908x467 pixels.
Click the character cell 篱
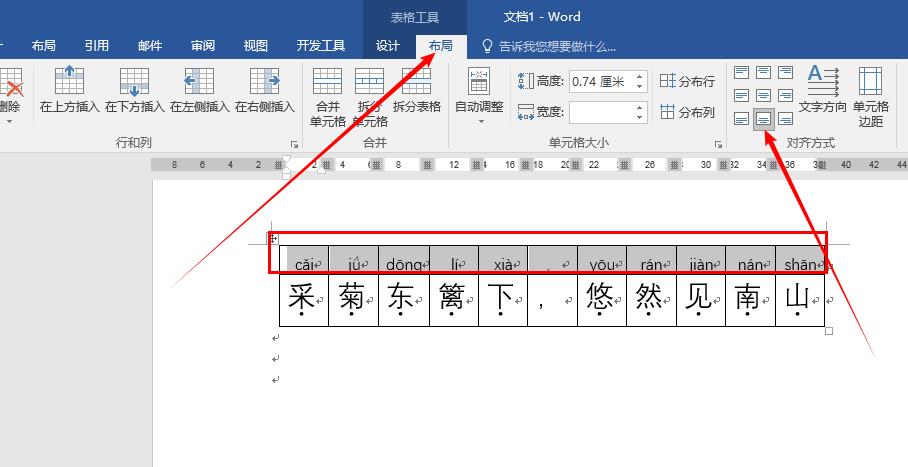click(x=453, y=300)
